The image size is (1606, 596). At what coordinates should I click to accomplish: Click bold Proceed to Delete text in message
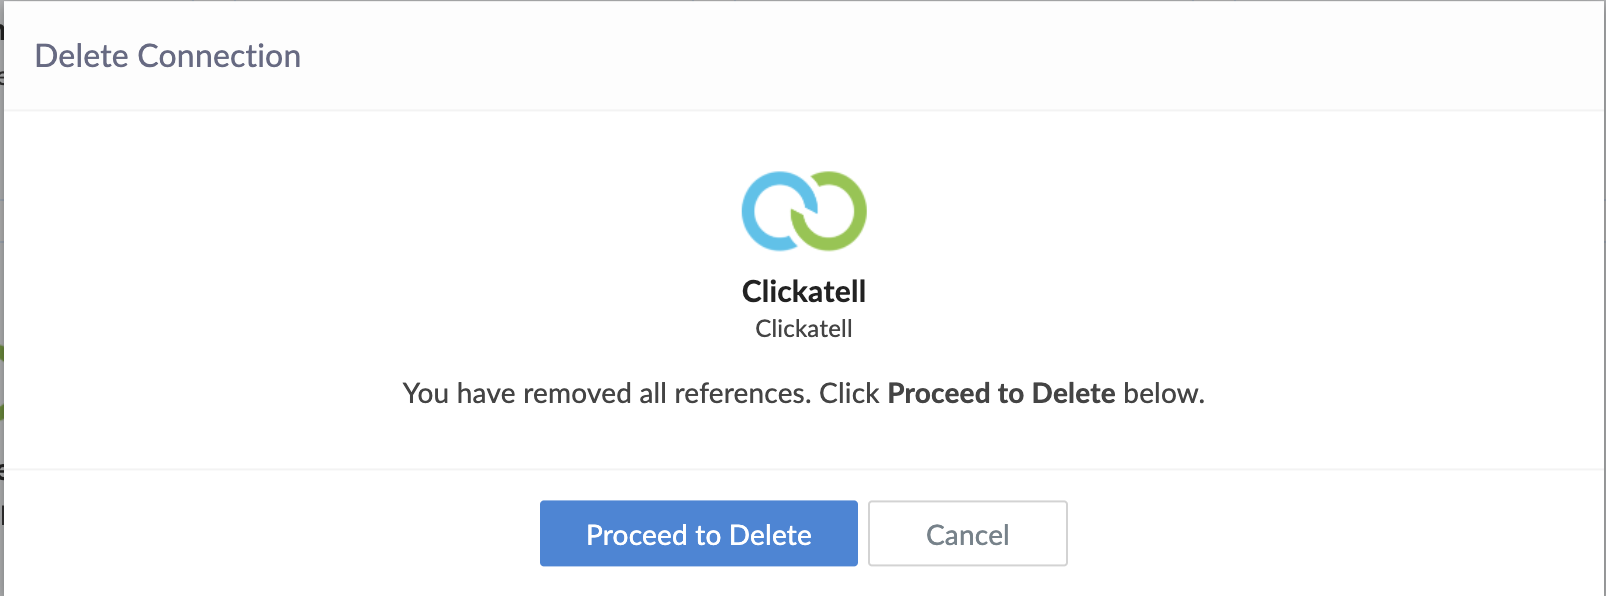(x=1001, y=393)
